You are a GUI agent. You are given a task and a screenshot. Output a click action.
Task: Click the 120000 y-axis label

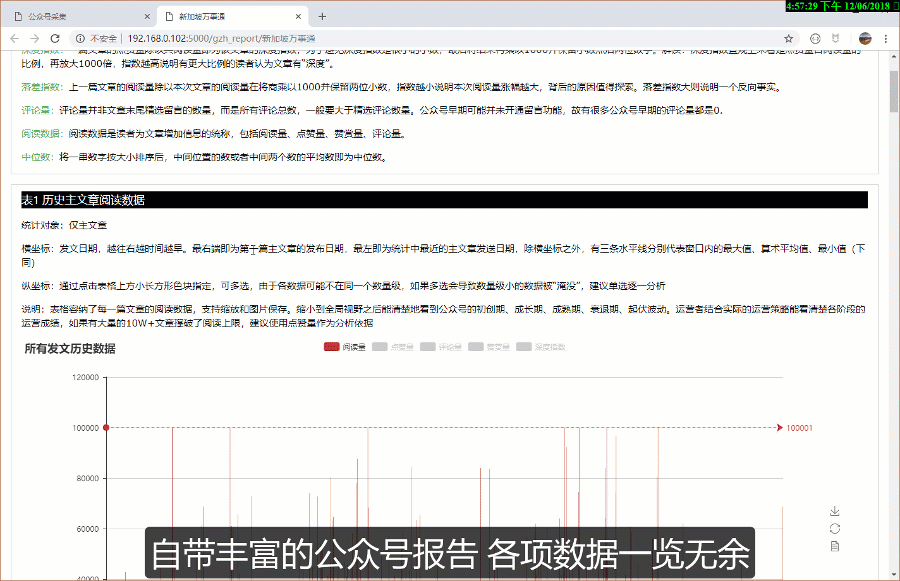tap(86, 377)
